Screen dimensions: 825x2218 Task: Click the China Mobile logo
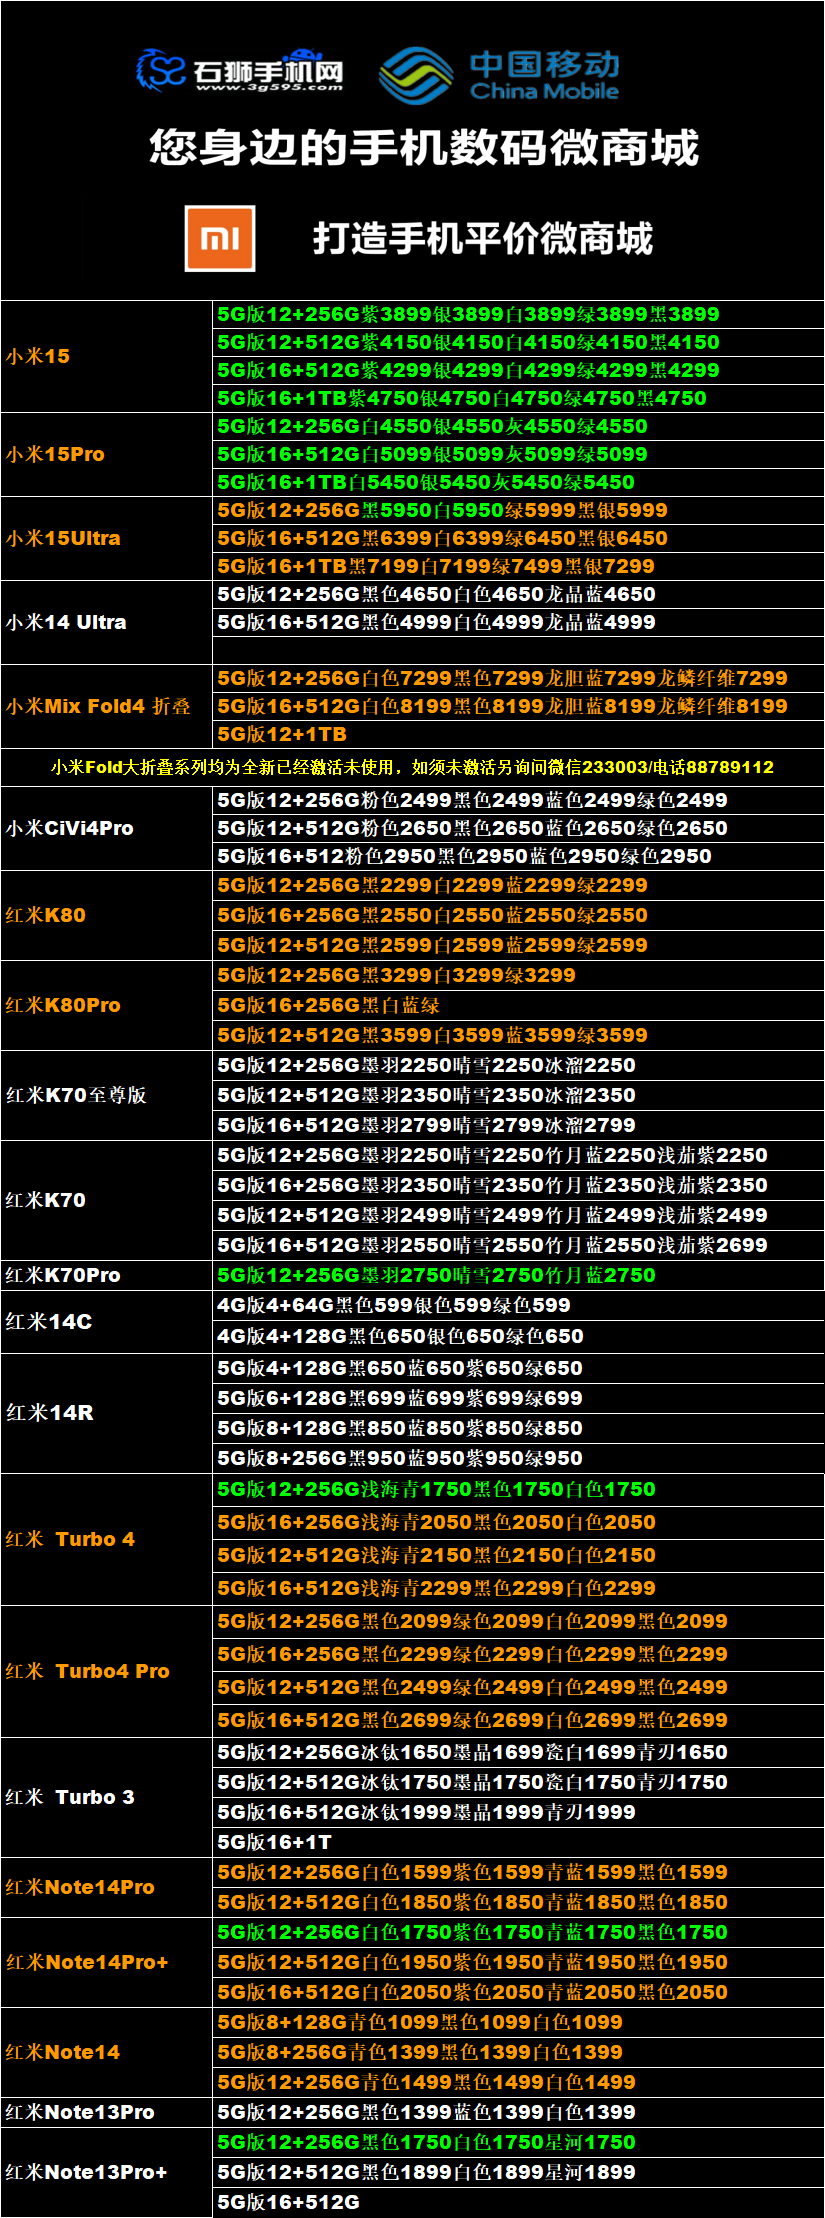pos(500,76)
